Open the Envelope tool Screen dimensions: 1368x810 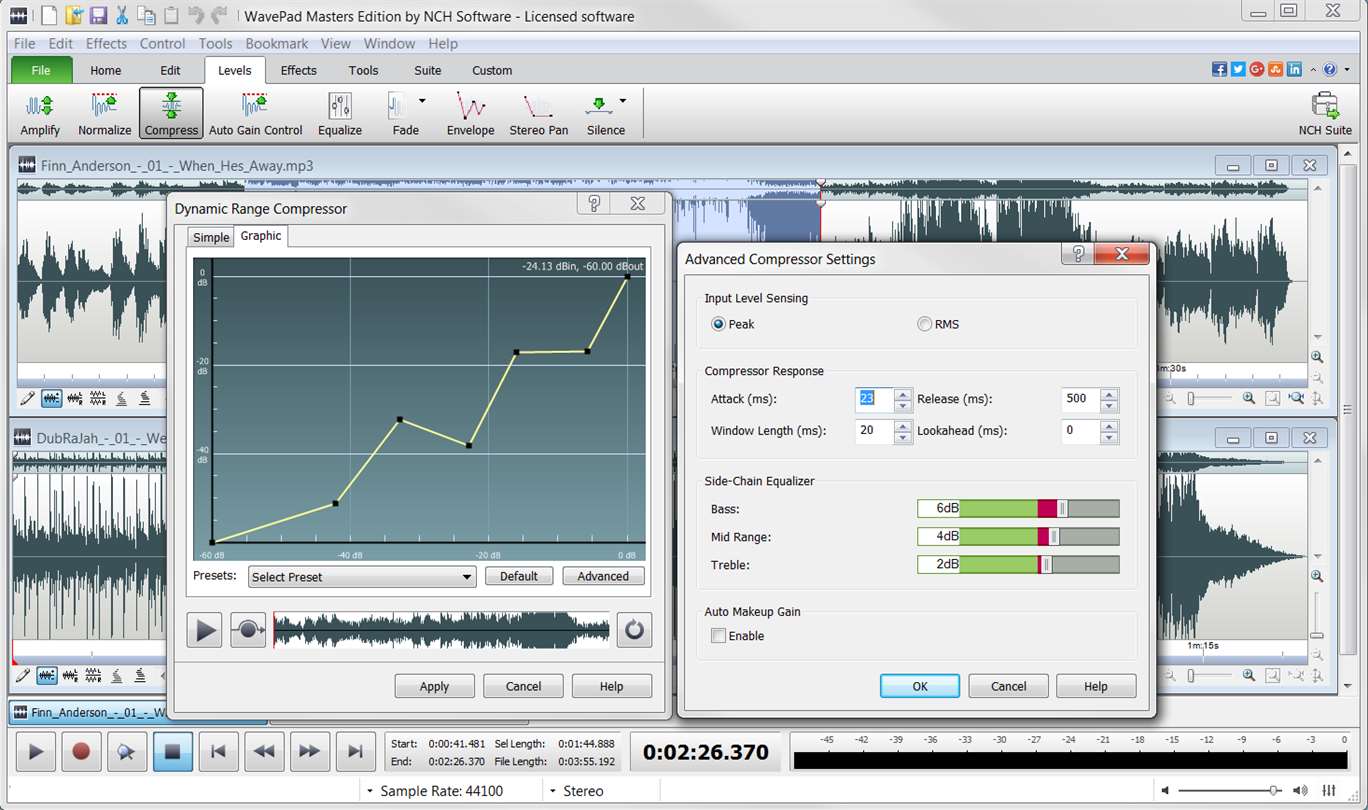point(470,114)
